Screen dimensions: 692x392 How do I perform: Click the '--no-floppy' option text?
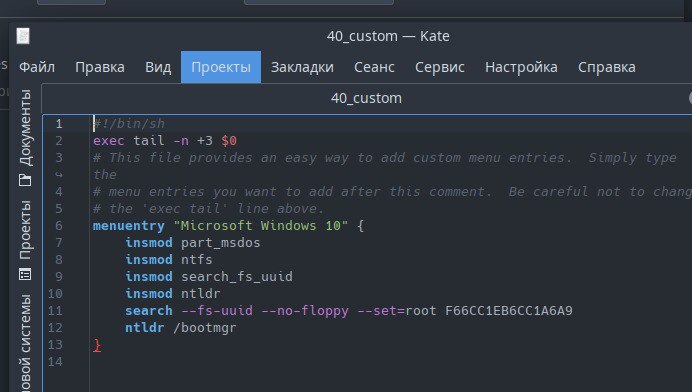pos(305,311)
